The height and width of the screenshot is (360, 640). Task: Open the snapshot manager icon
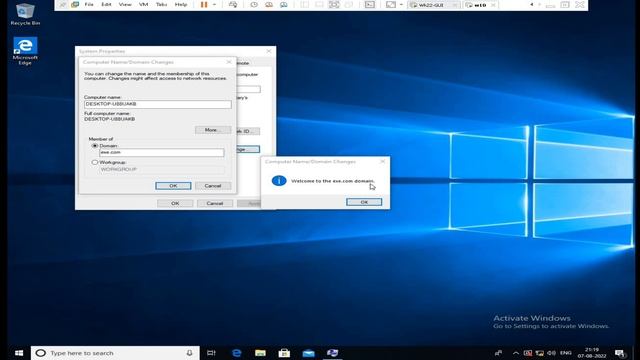pyautogui.click(x=284, y=4)
